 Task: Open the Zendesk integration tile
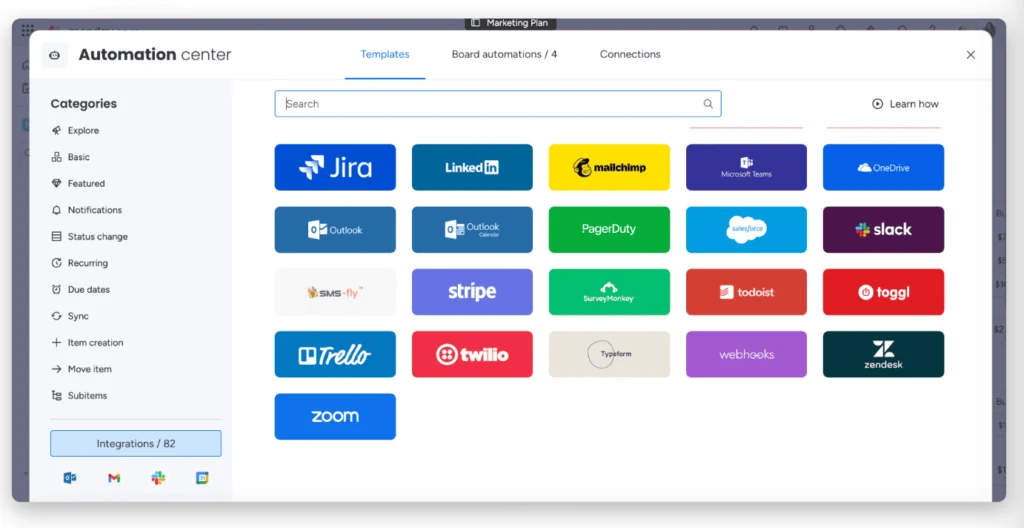[883, 354]
